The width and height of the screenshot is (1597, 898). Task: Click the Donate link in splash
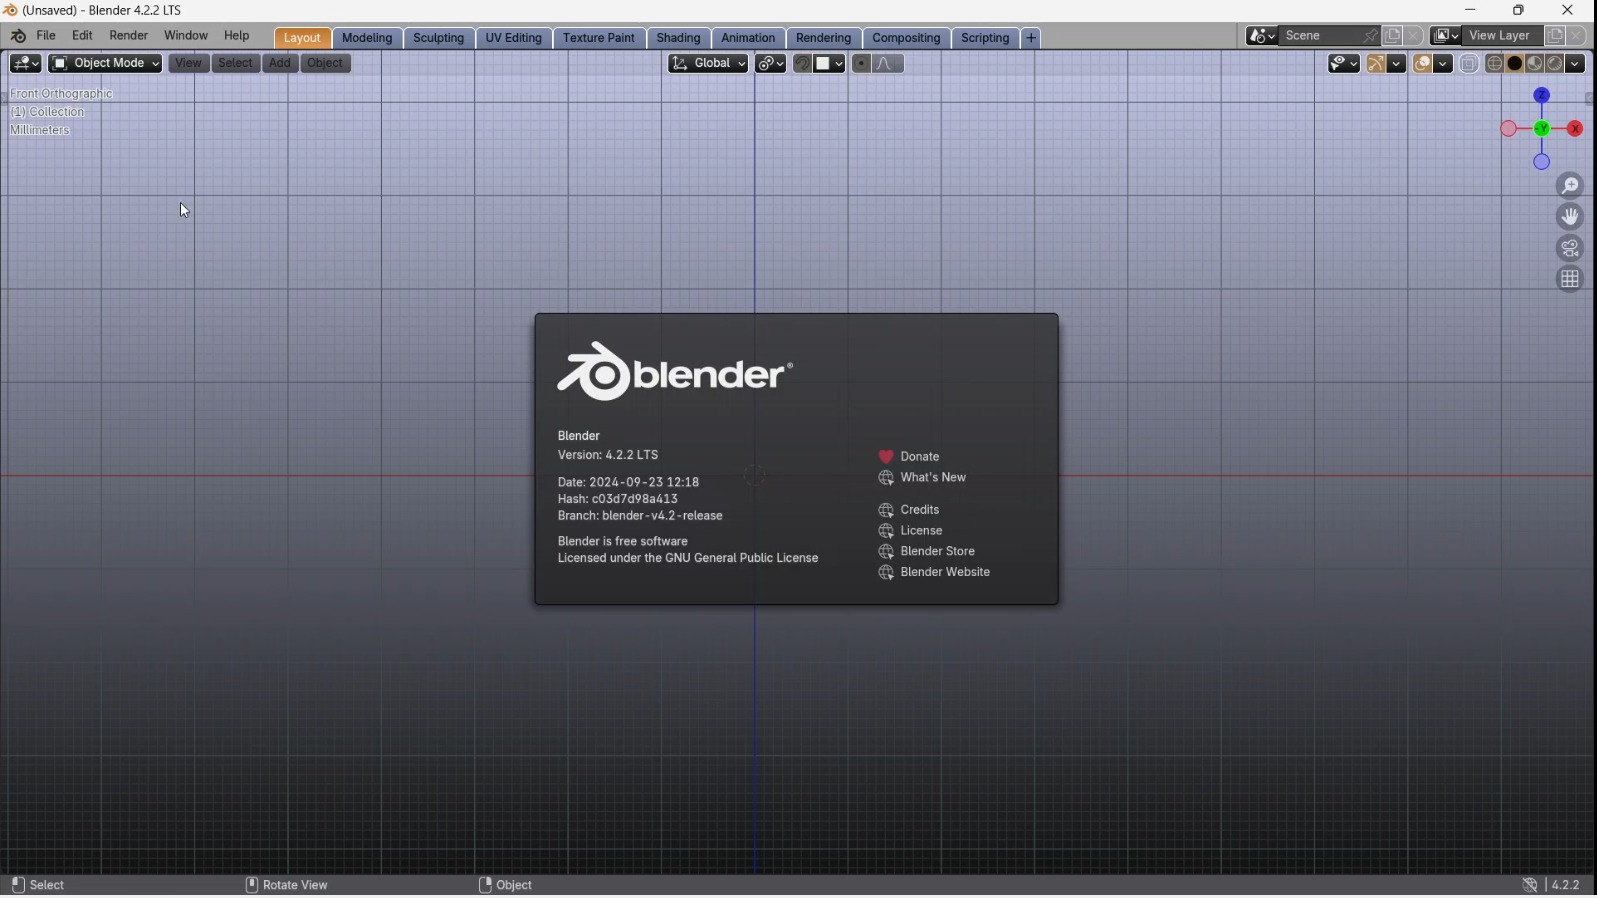click(910, 457)
